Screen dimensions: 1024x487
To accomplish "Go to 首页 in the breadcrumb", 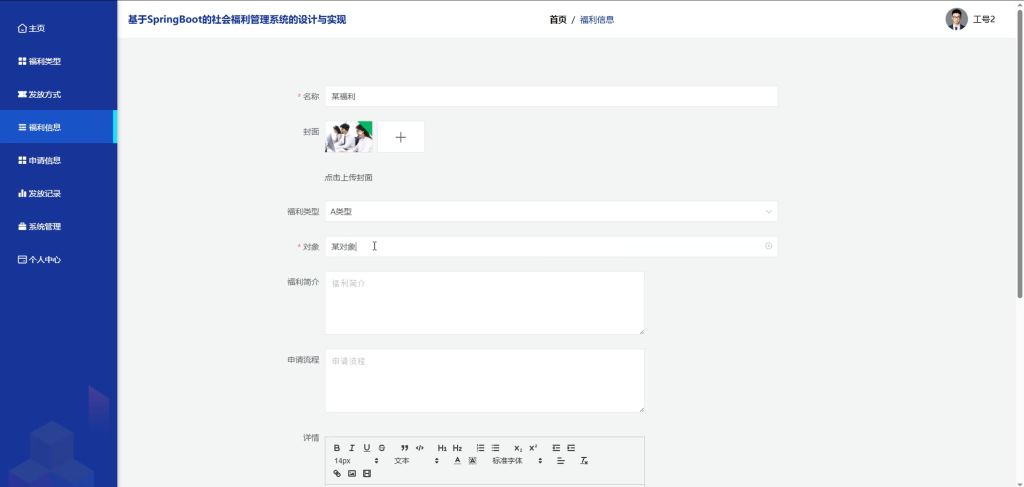I will tap(558, 20).
